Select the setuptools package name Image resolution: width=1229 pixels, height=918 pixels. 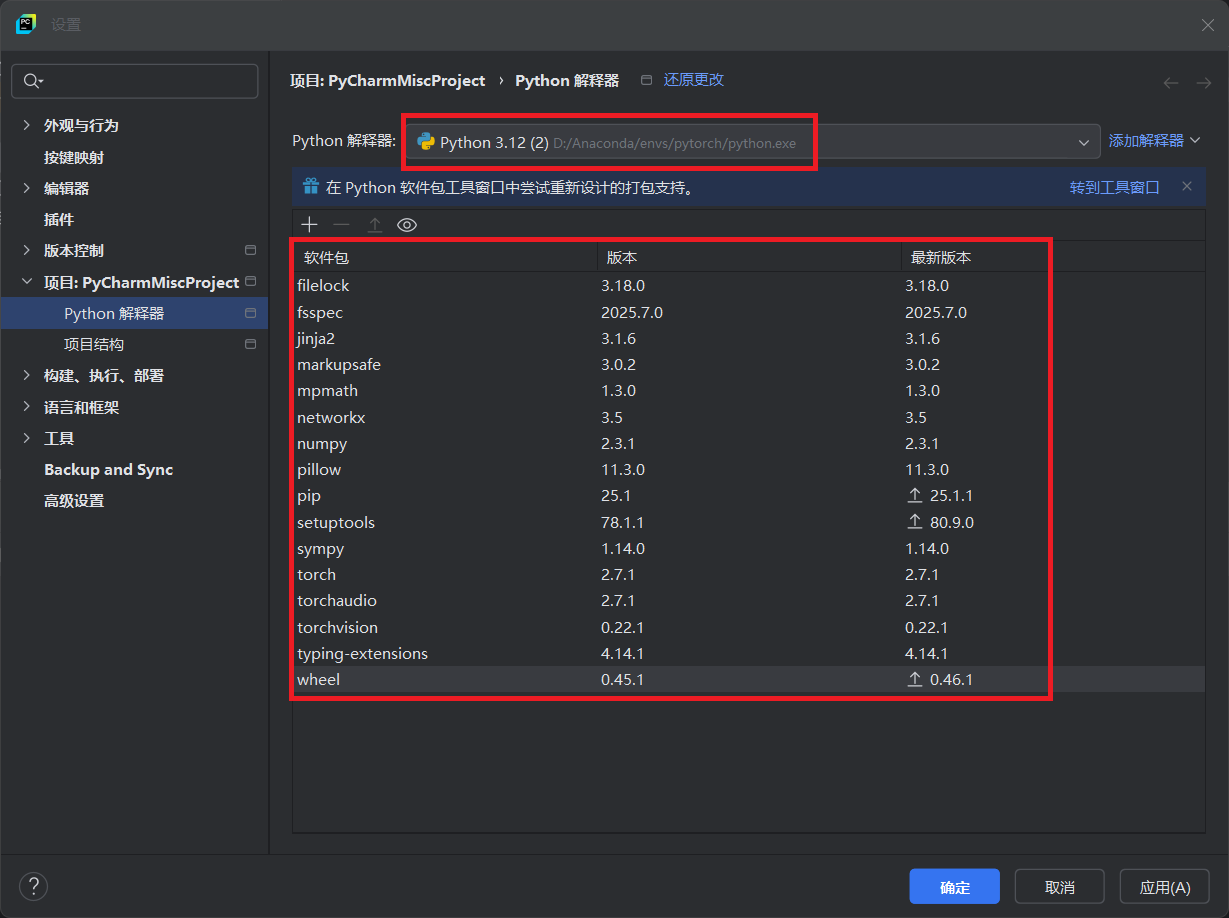coord(336,522)
